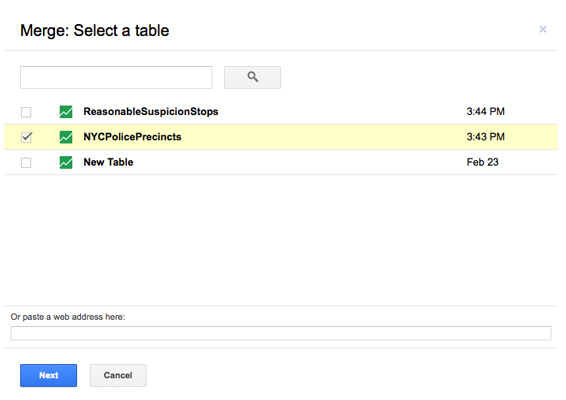Click the Cancel button
The image size is (566, 400).
coord(118,375)
